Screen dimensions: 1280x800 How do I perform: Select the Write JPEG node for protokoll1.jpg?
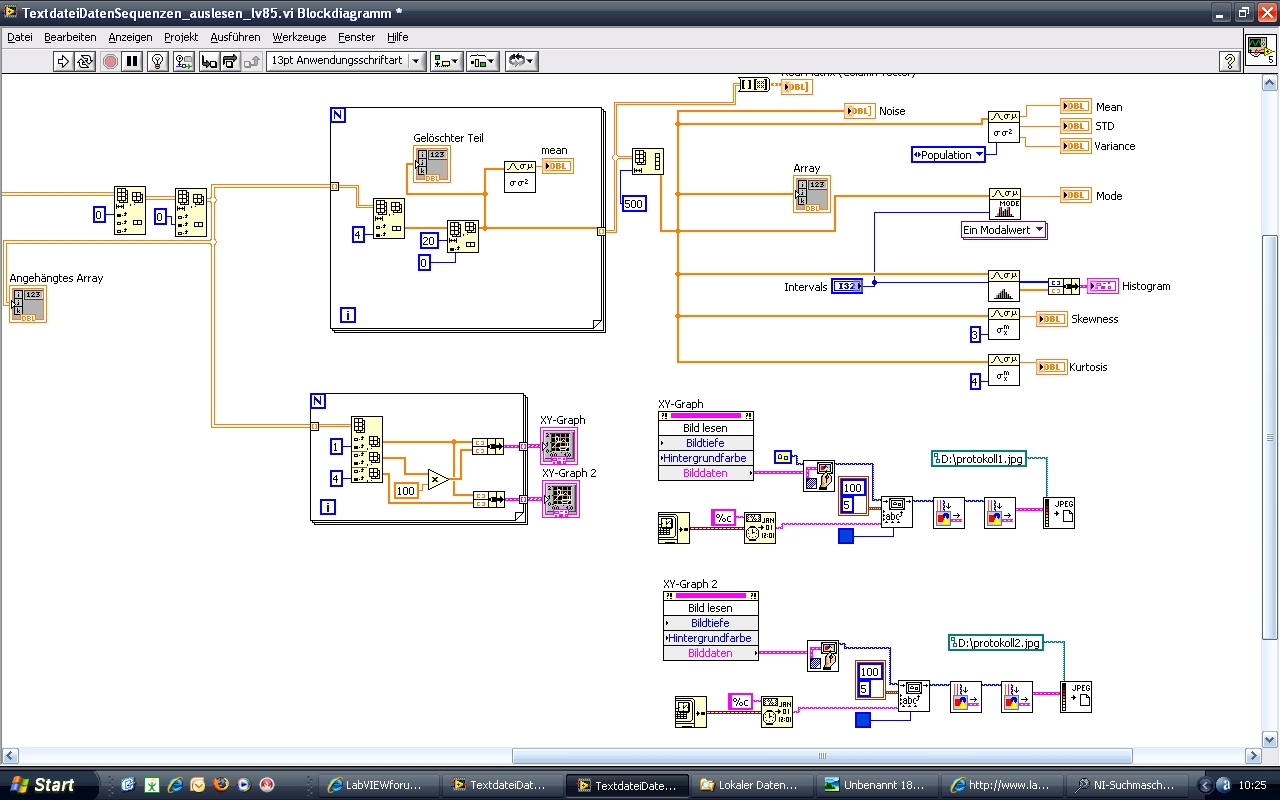[1058, 513]
